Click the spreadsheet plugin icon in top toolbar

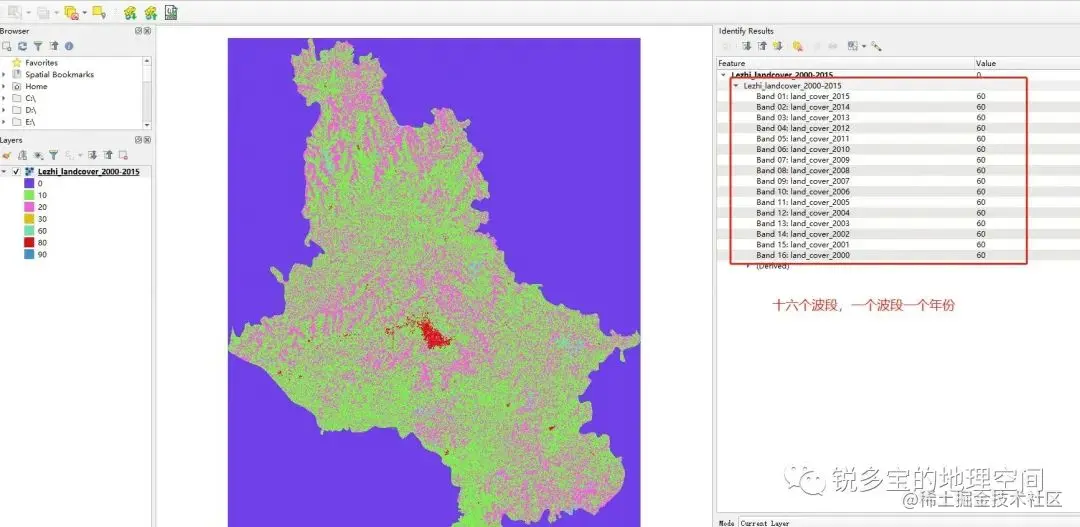[171, 12]
